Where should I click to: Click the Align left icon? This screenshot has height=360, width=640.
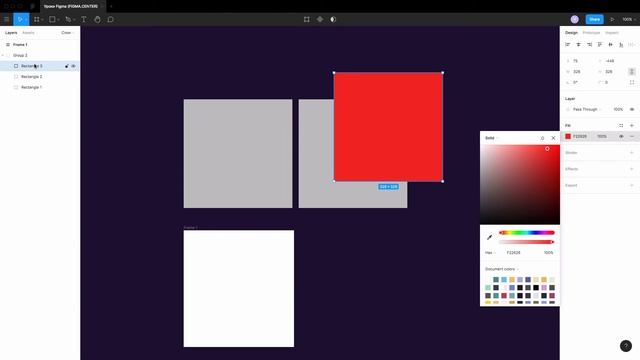tap(567, 44)
